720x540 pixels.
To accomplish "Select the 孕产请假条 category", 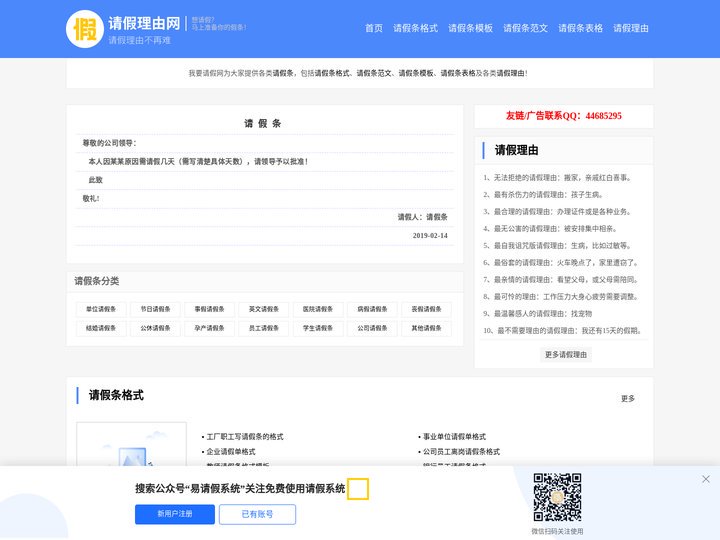I will [x=209, y=328].
